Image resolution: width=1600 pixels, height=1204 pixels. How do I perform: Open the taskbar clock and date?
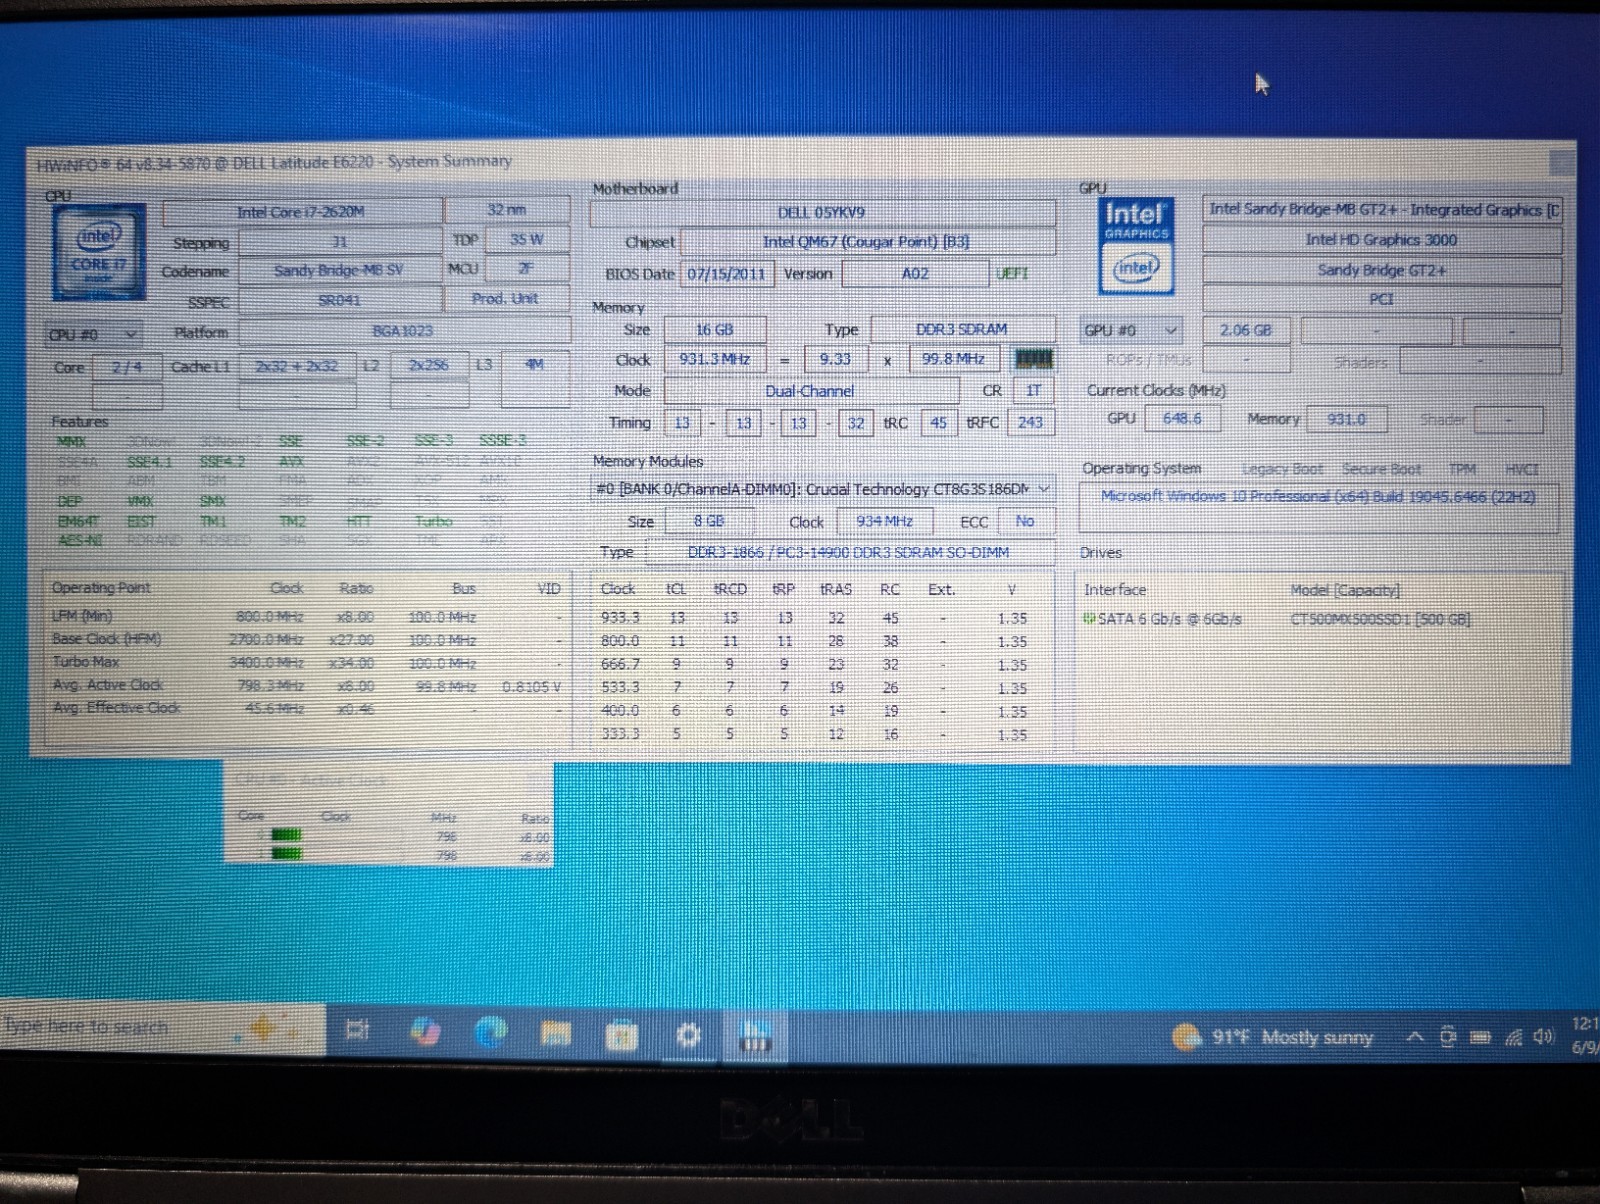[x=1585, y=1036]
